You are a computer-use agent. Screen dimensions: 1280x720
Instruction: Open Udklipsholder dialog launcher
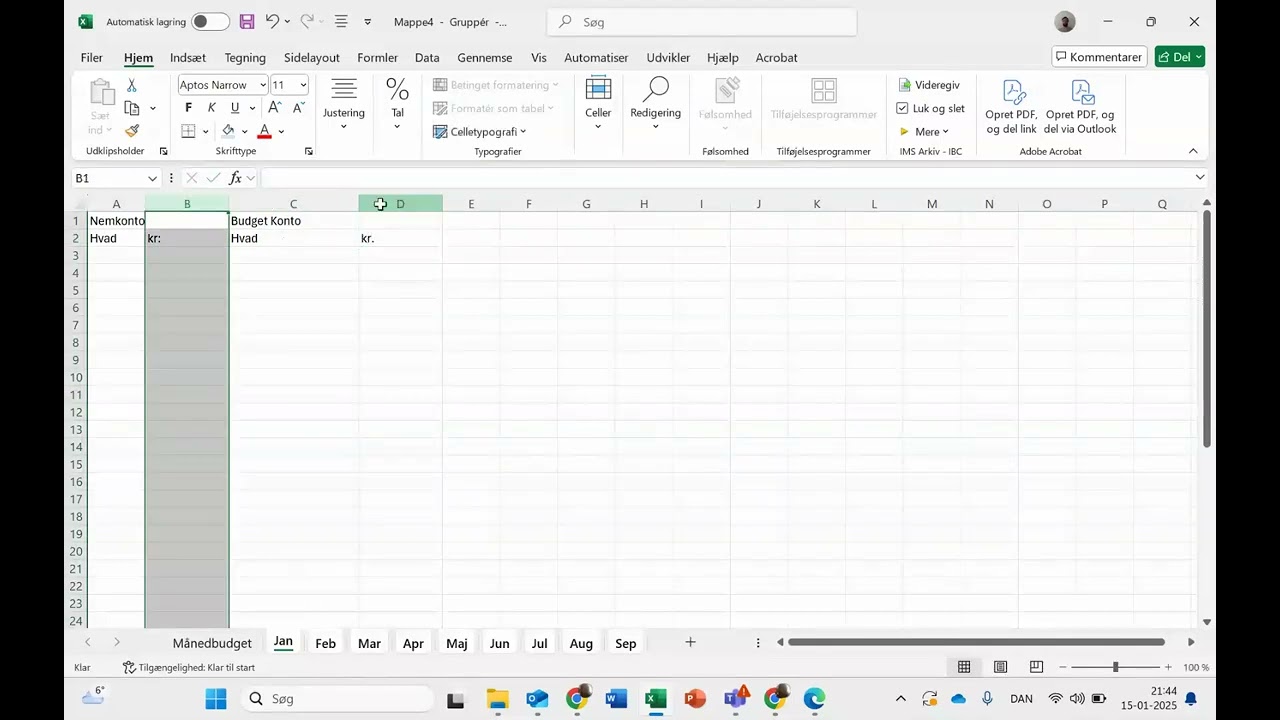[x=163, y=151]
